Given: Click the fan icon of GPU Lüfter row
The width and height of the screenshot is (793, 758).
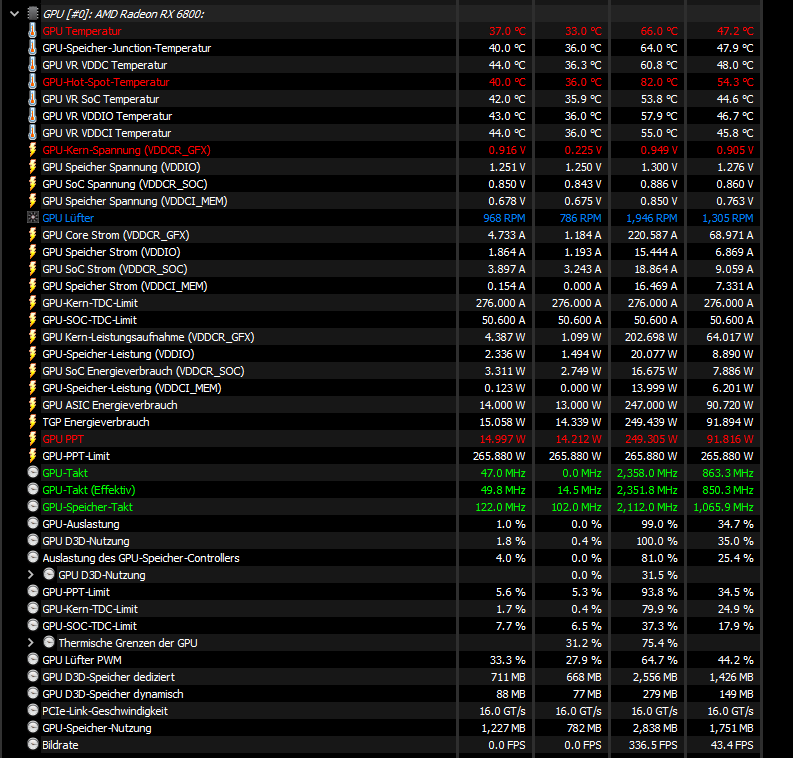Looking at the screenshot, I should 32,218.
